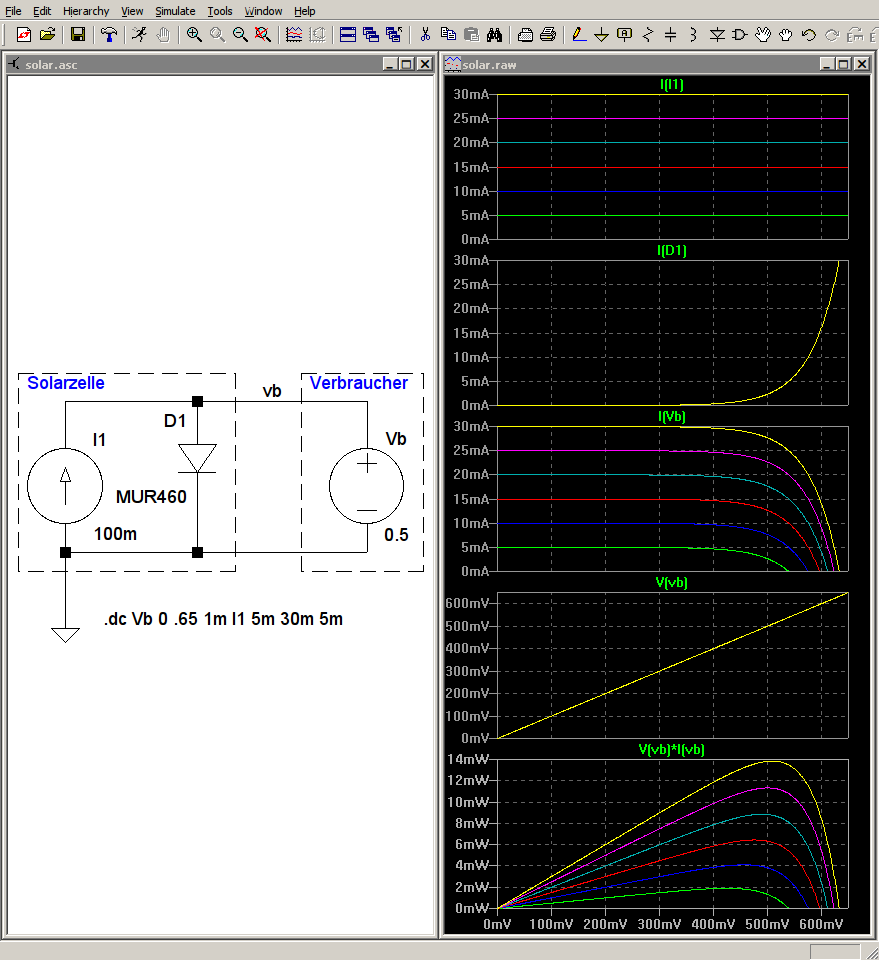Image resolution: width=879 pixels, height=960 pixels.
Task: Open the File menu
Action: (13, 11)
